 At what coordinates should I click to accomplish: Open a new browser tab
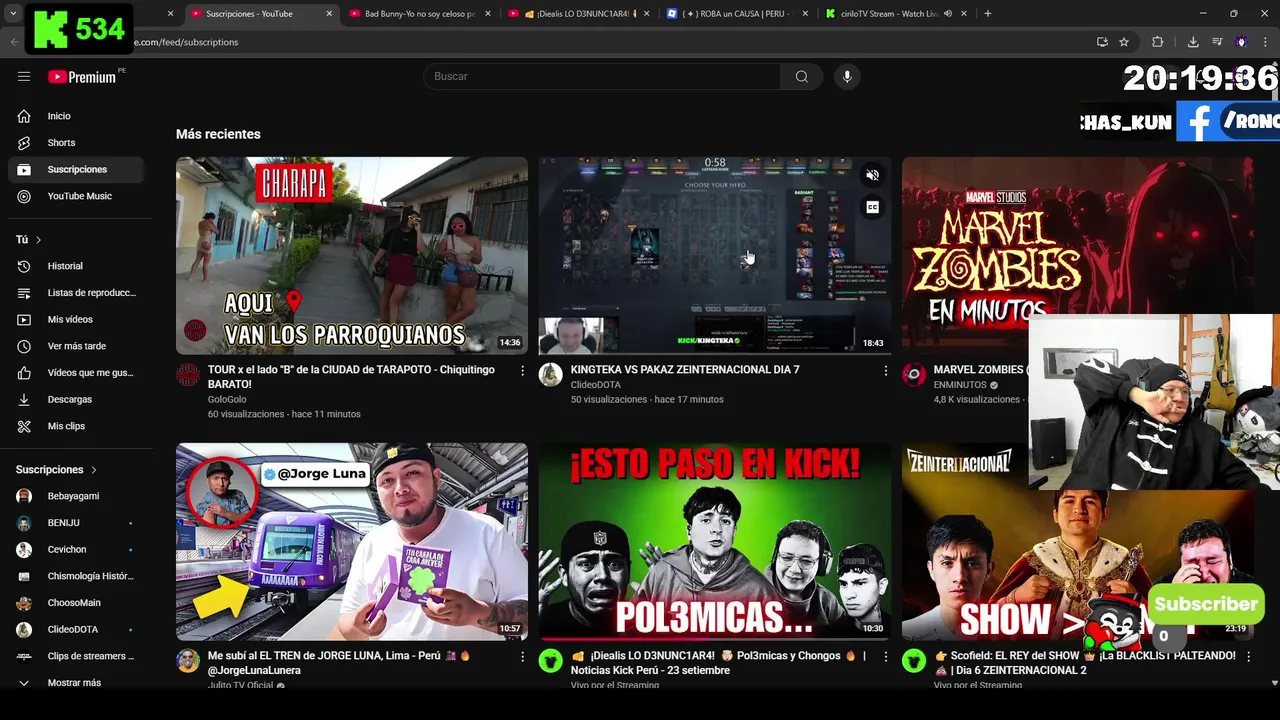click(x=988, y=14)
